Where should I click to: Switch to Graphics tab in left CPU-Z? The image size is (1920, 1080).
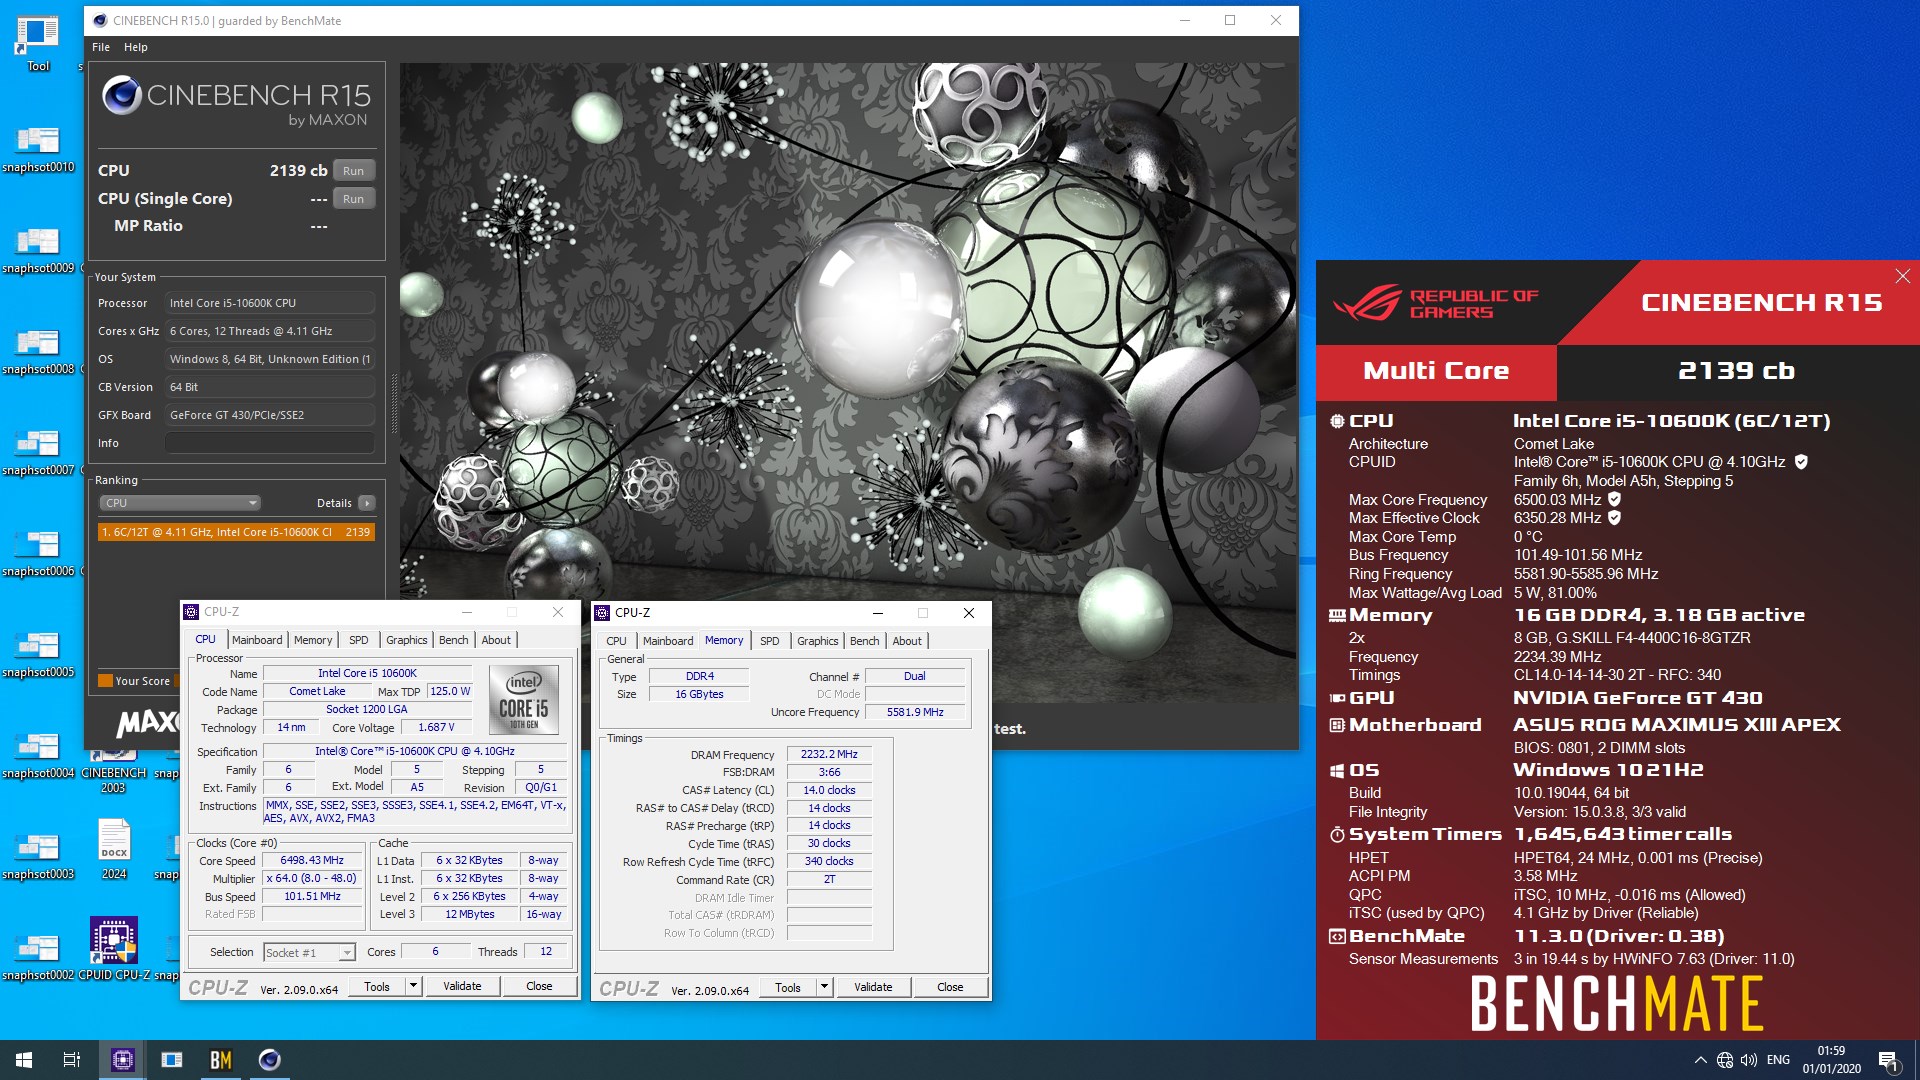pos(407,640)
